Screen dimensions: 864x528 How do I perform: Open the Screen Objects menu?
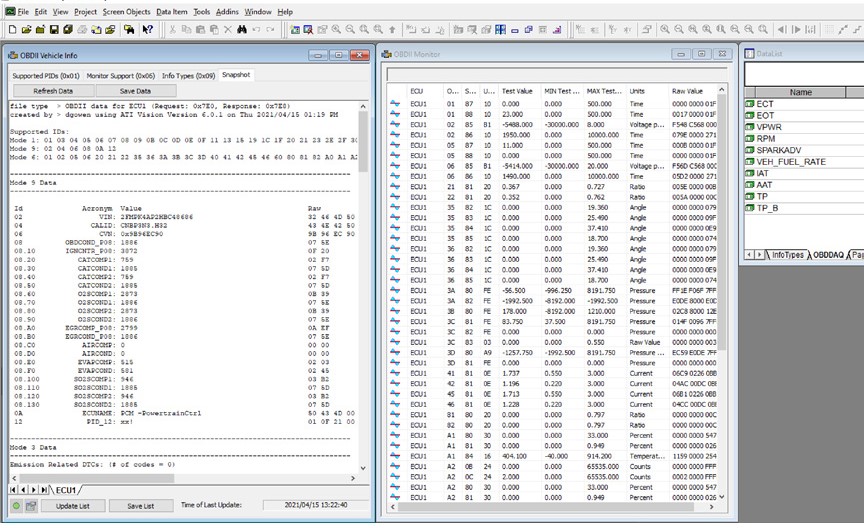[126, 11]
